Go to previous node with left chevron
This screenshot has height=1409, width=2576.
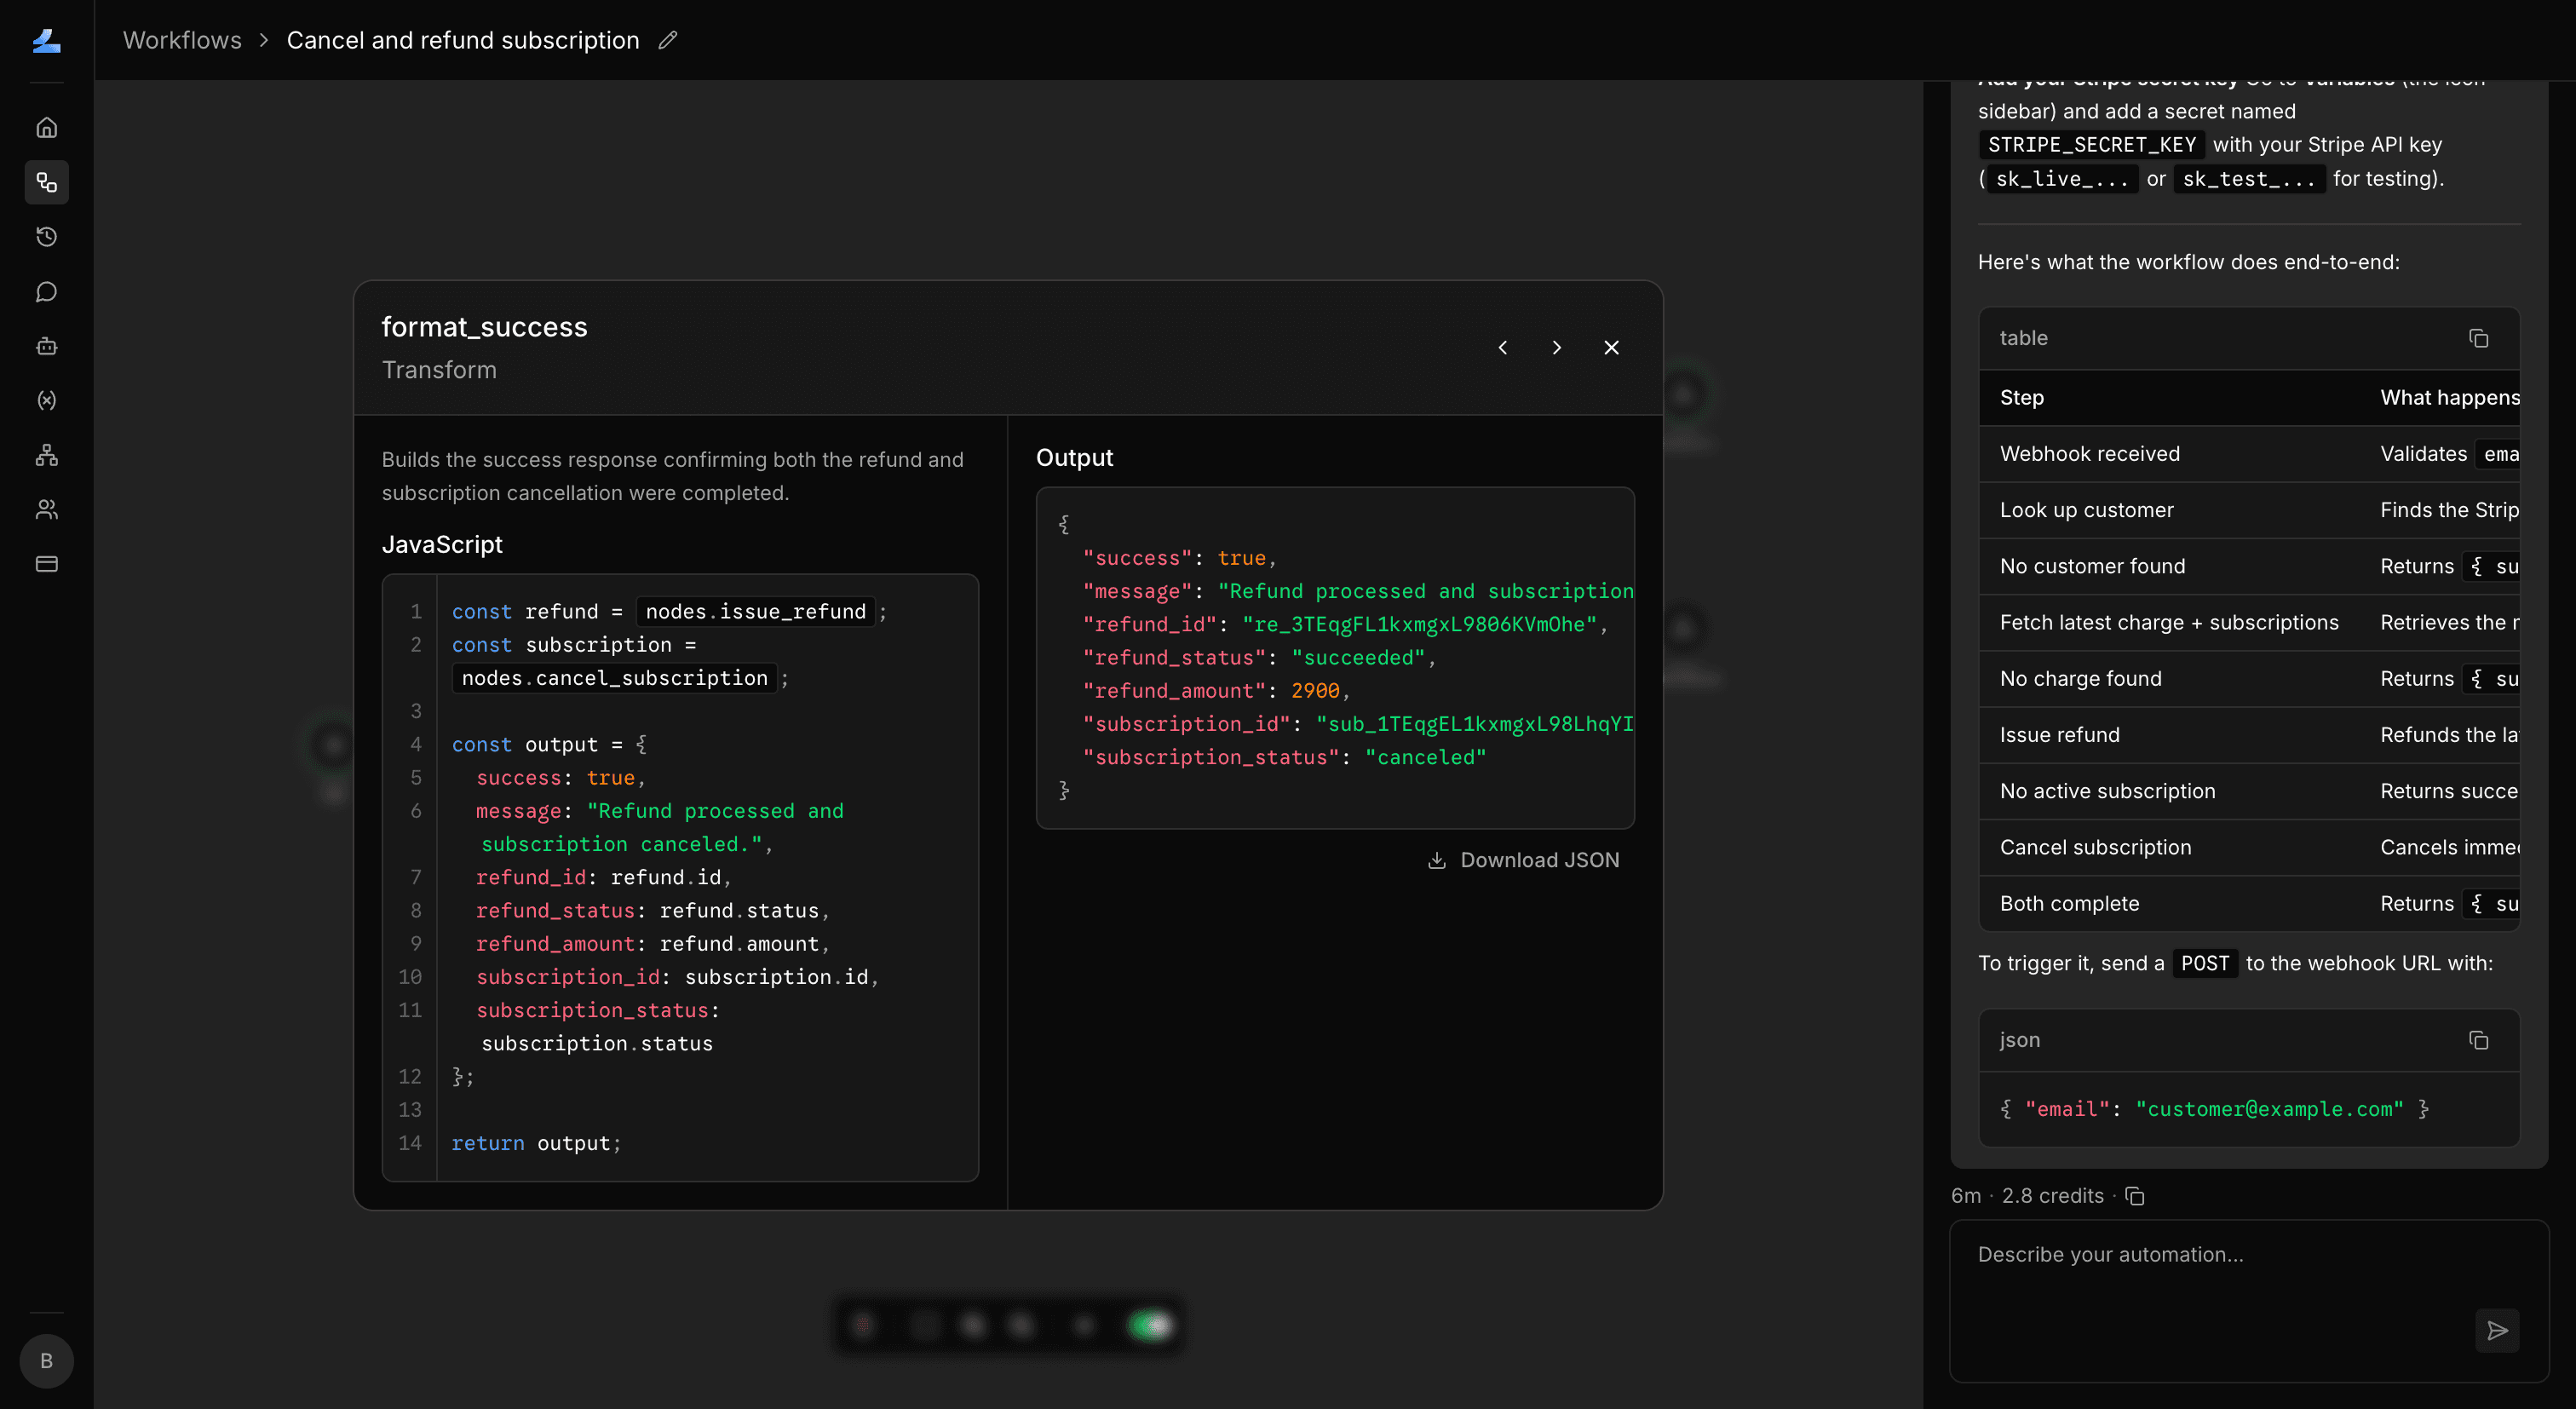pos(1503,347)
